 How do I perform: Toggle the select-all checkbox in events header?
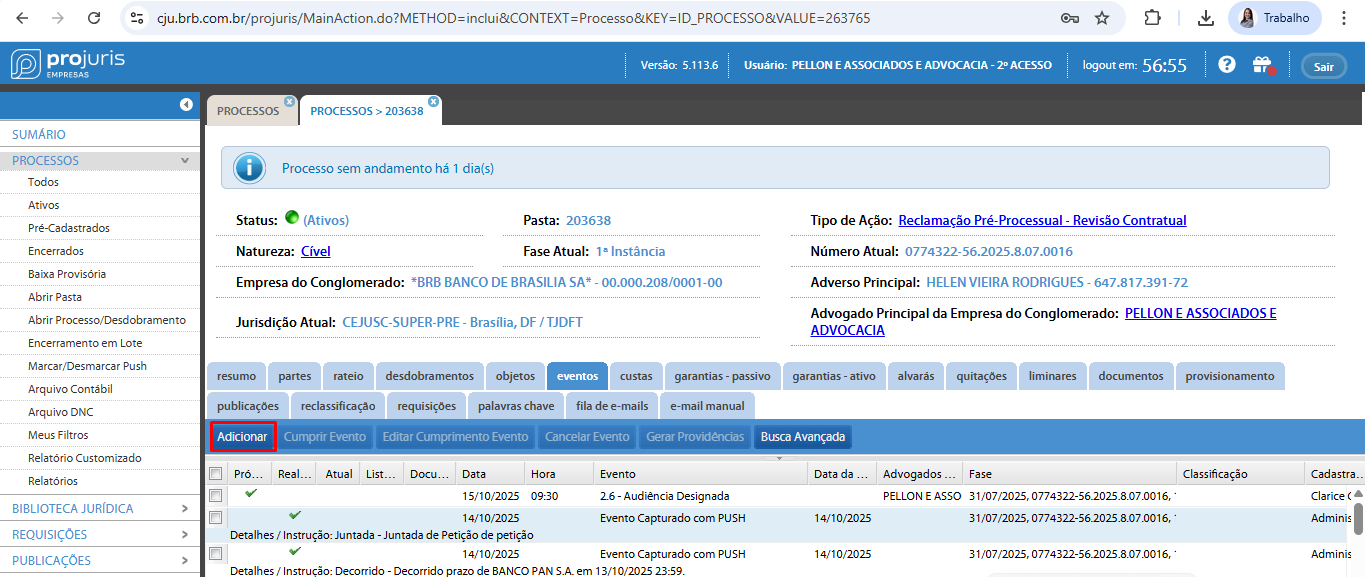point(215,474)
